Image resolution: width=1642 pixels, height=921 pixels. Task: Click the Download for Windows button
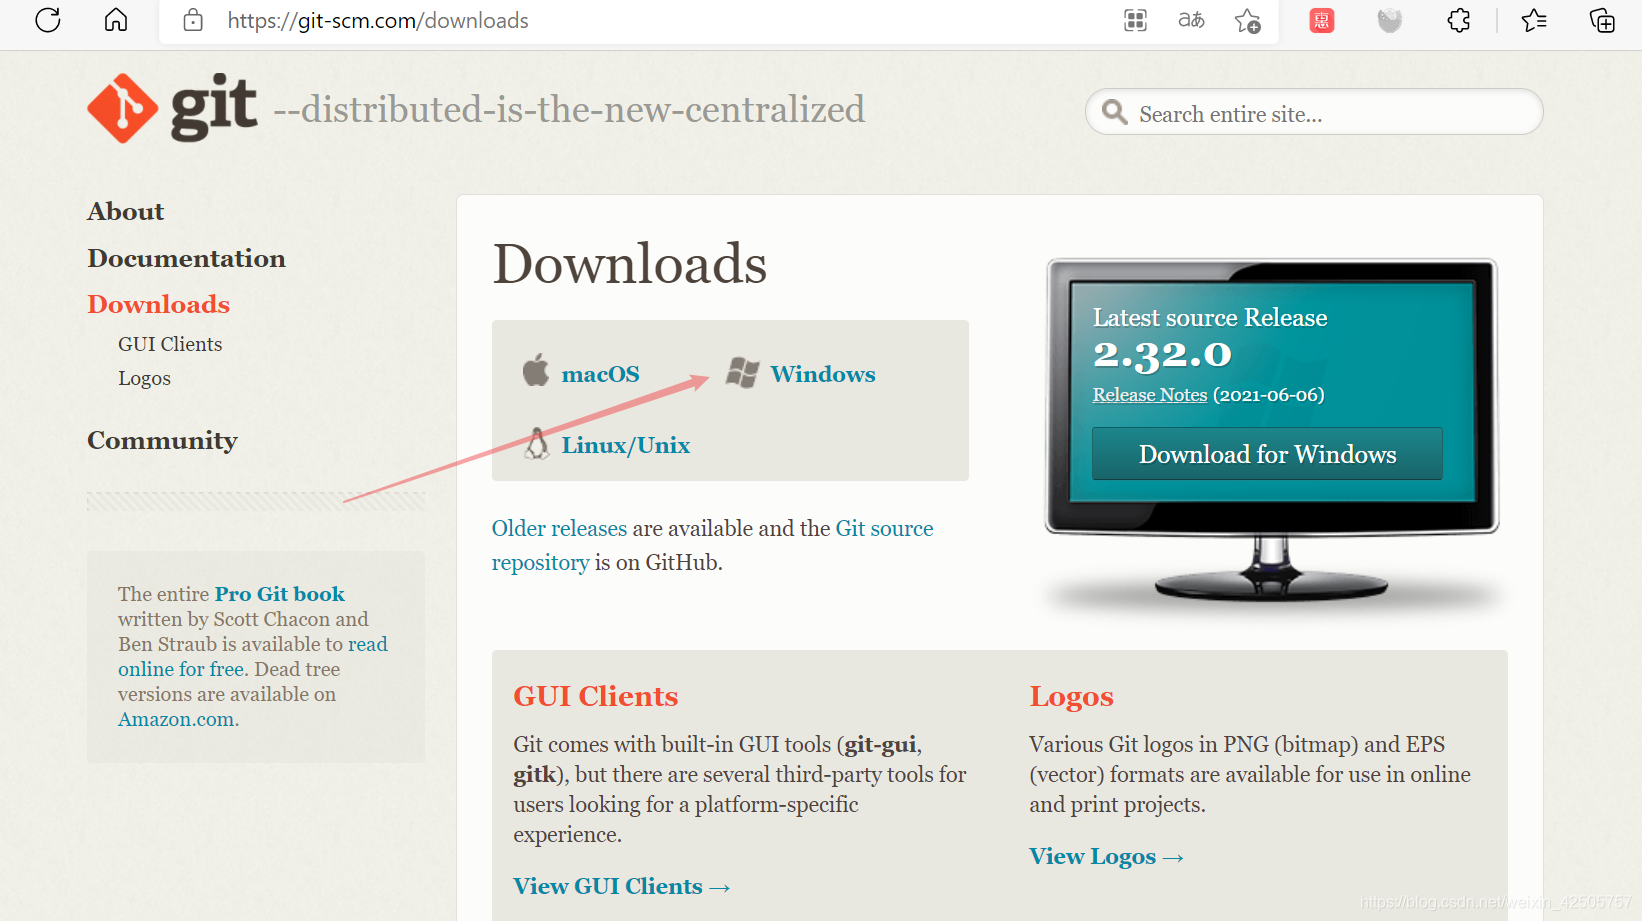click(x=1267, y=454)
